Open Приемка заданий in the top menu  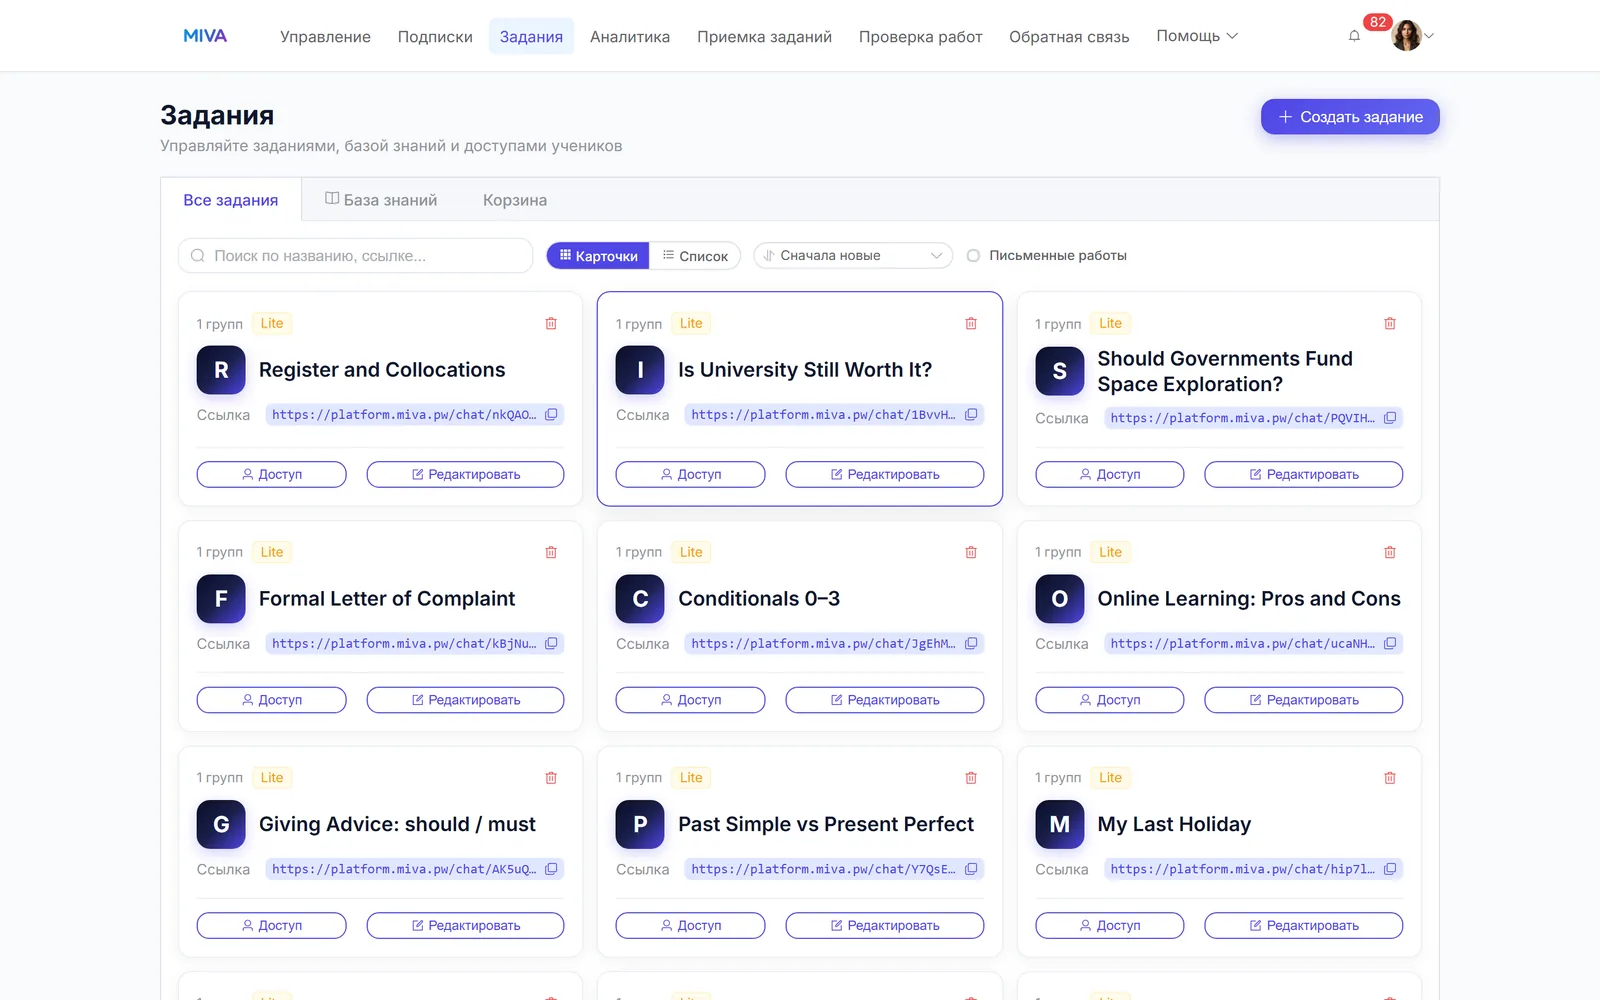764,37
